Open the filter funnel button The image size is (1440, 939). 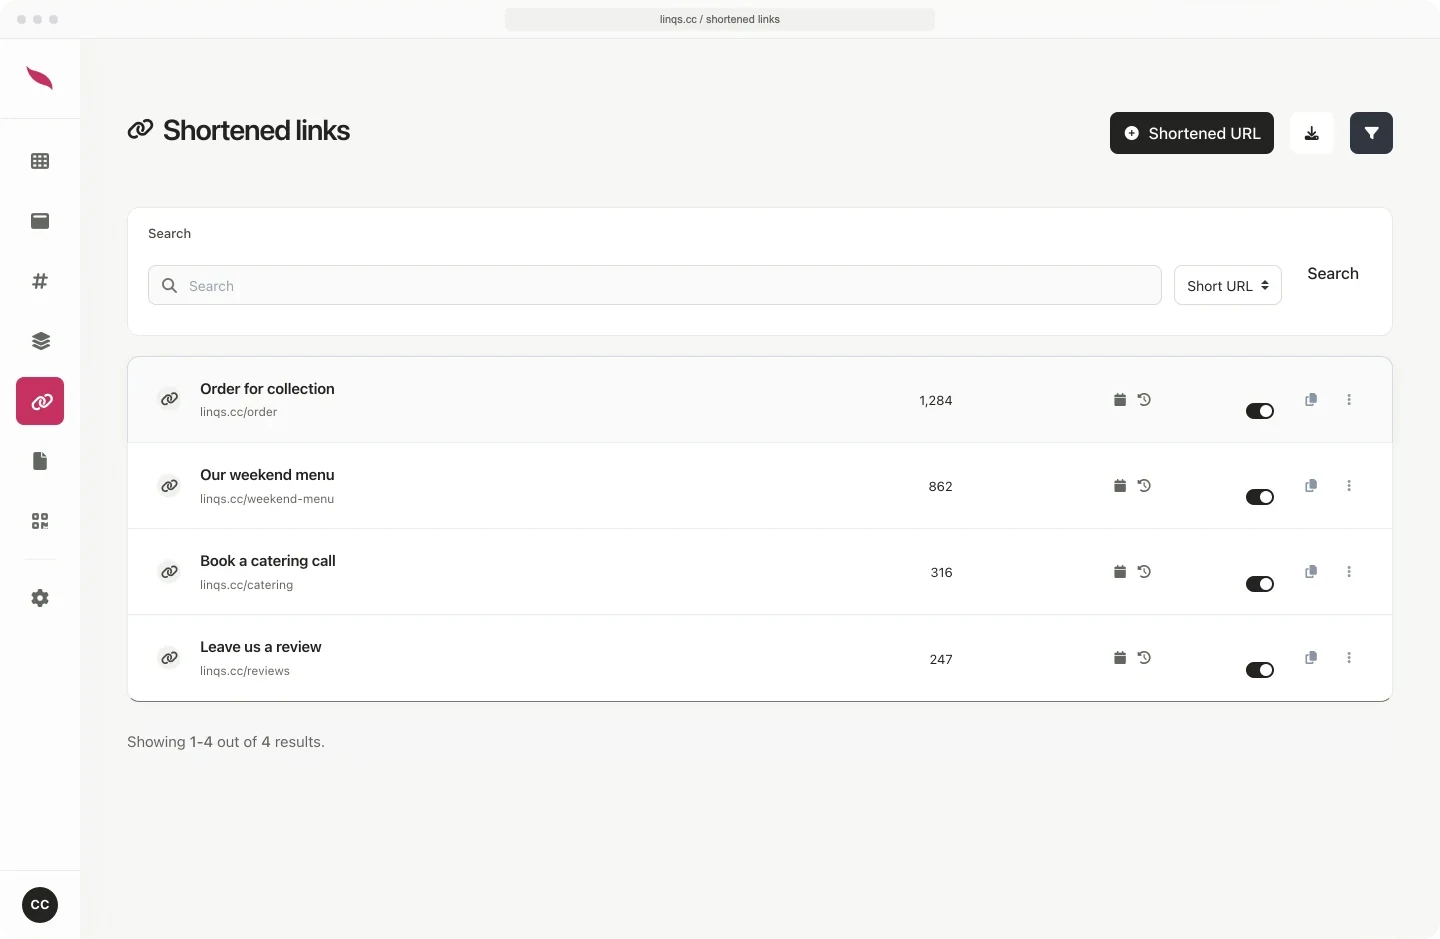1371,133
